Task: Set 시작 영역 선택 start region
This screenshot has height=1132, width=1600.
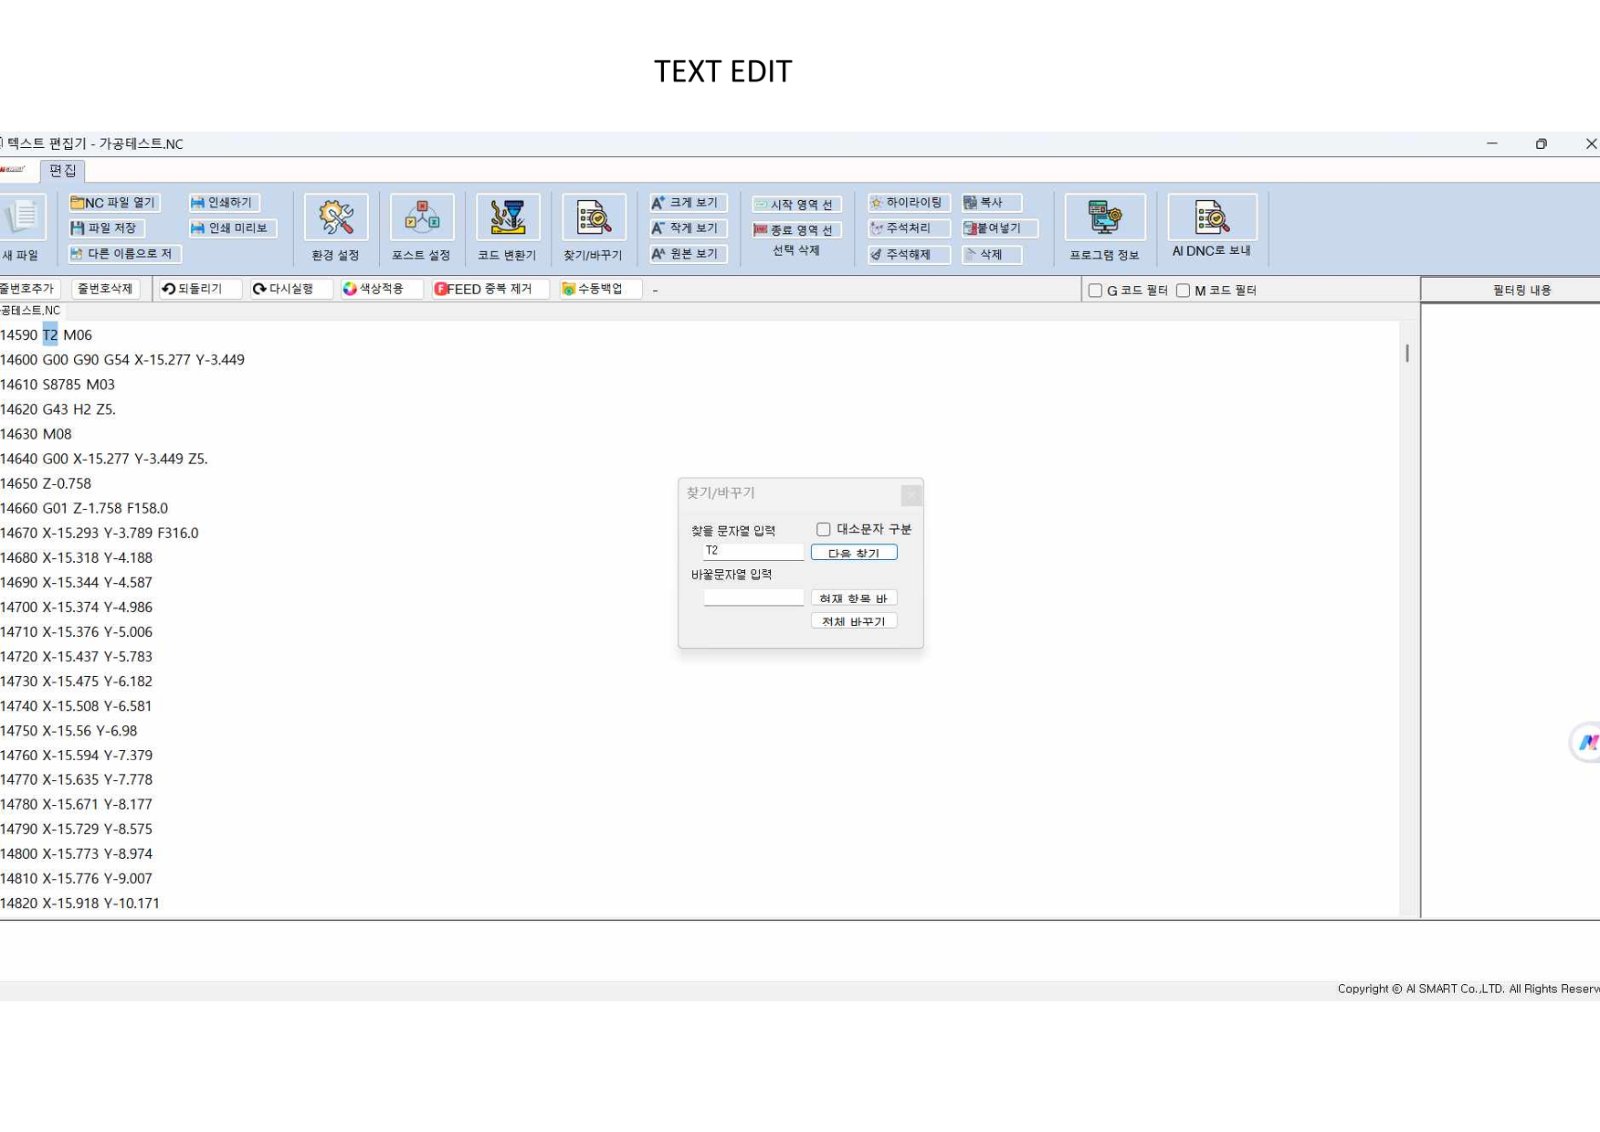Action: click(795, 204)
